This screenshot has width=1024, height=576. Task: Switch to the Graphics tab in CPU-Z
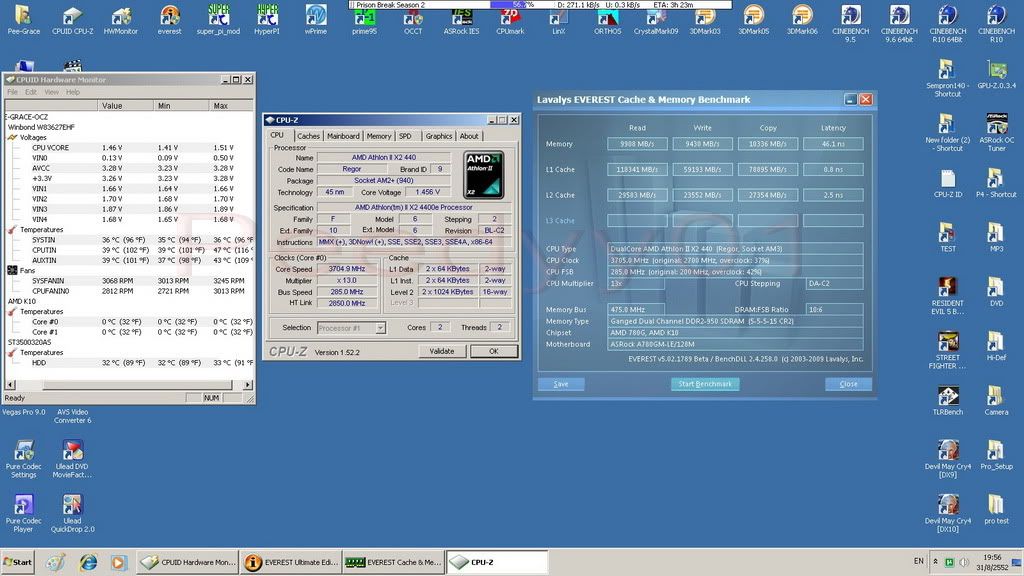pyautogui.click(x=438, y=136)
